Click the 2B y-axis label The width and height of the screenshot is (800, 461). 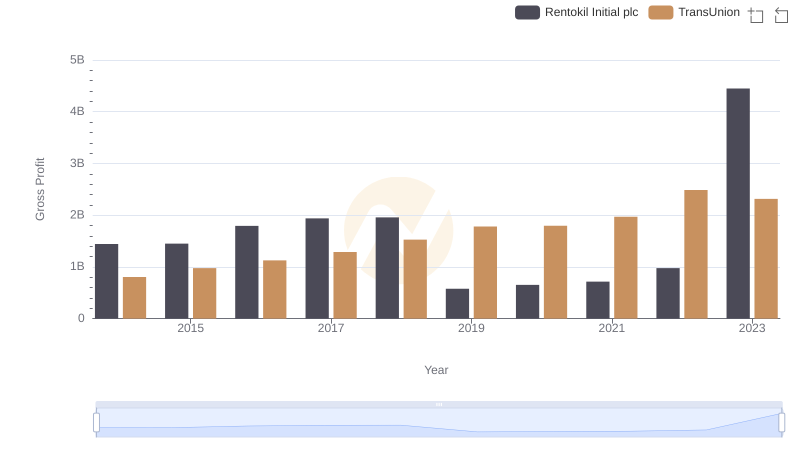click(x=77, y=215)
